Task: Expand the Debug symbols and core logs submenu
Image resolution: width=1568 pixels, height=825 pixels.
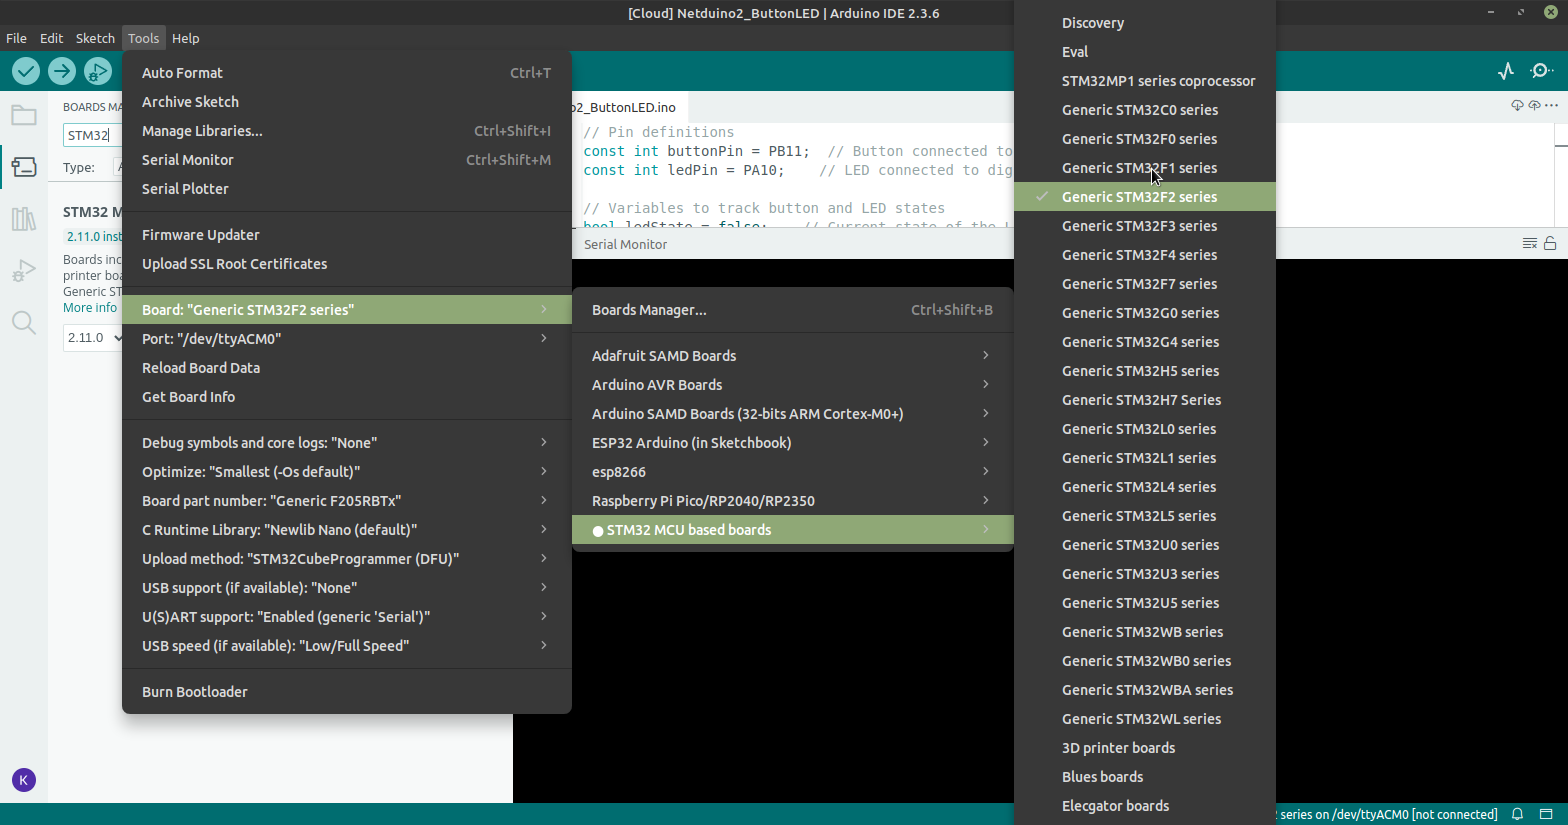Action: pyautogui.click(x=347, y=443)
